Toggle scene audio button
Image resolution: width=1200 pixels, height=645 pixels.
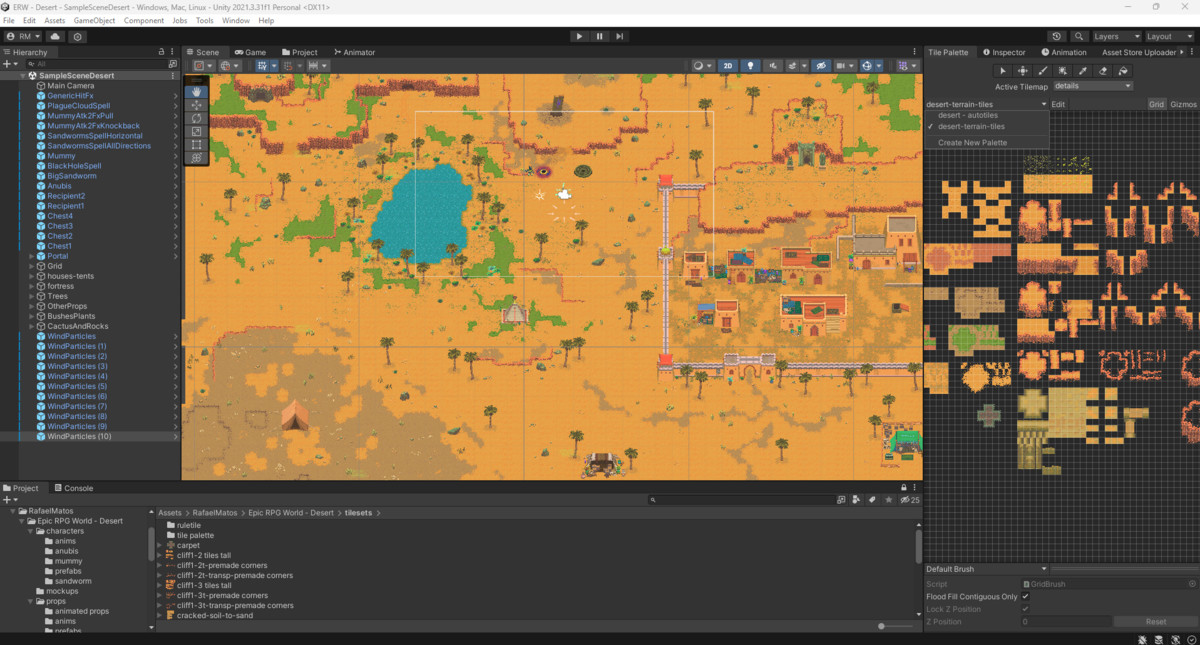[x=773, y=65]
